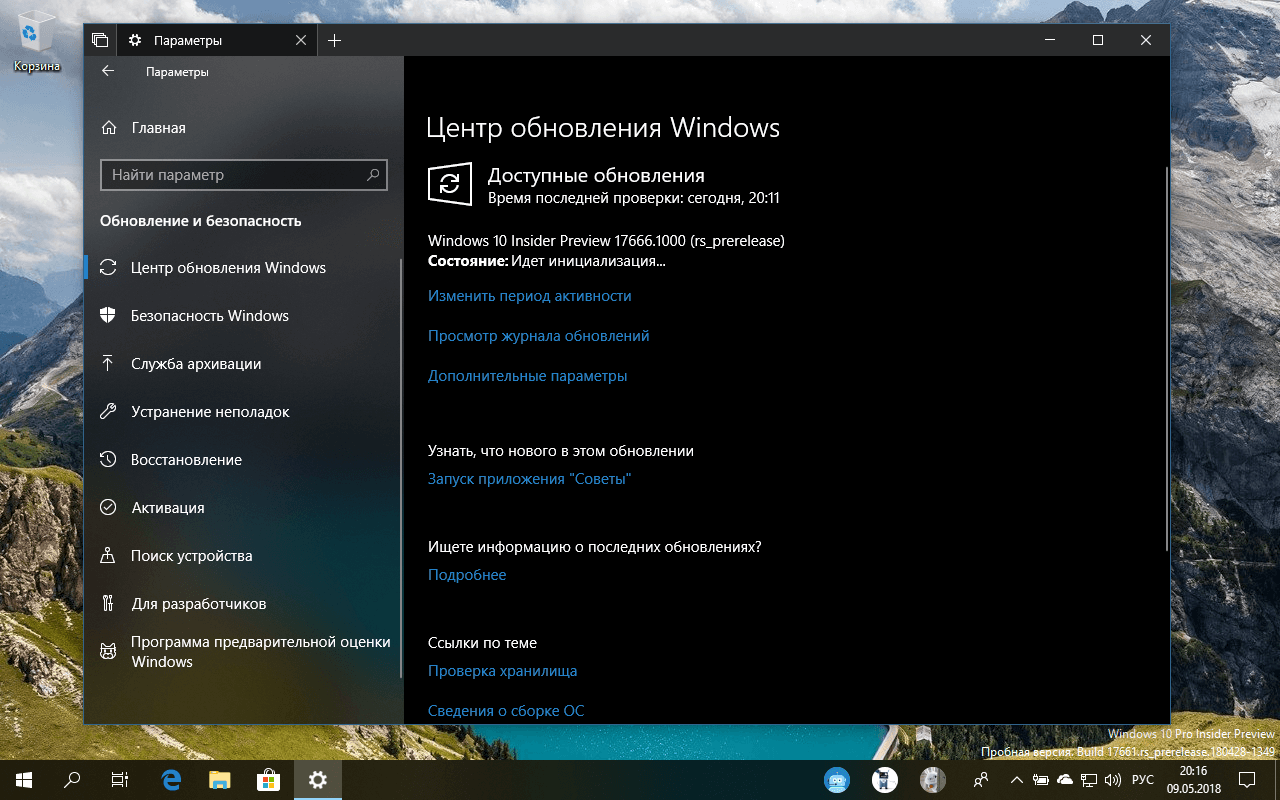Screen dimensions: 1280x800
Task: Click the Settings gear on taskbar
Action: pyautogui.click(x=318, y=780)
